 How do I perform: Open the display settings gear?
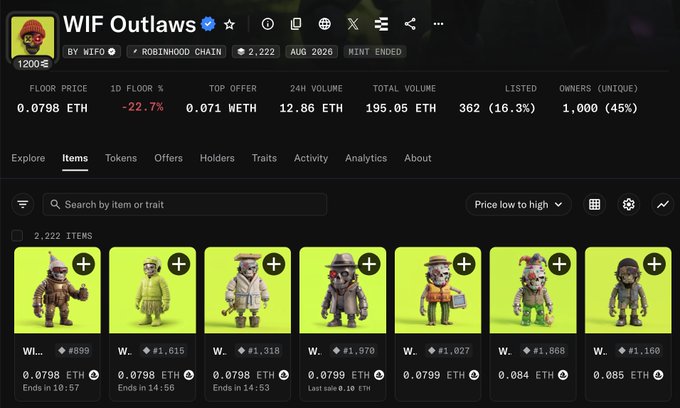(628, 204)
